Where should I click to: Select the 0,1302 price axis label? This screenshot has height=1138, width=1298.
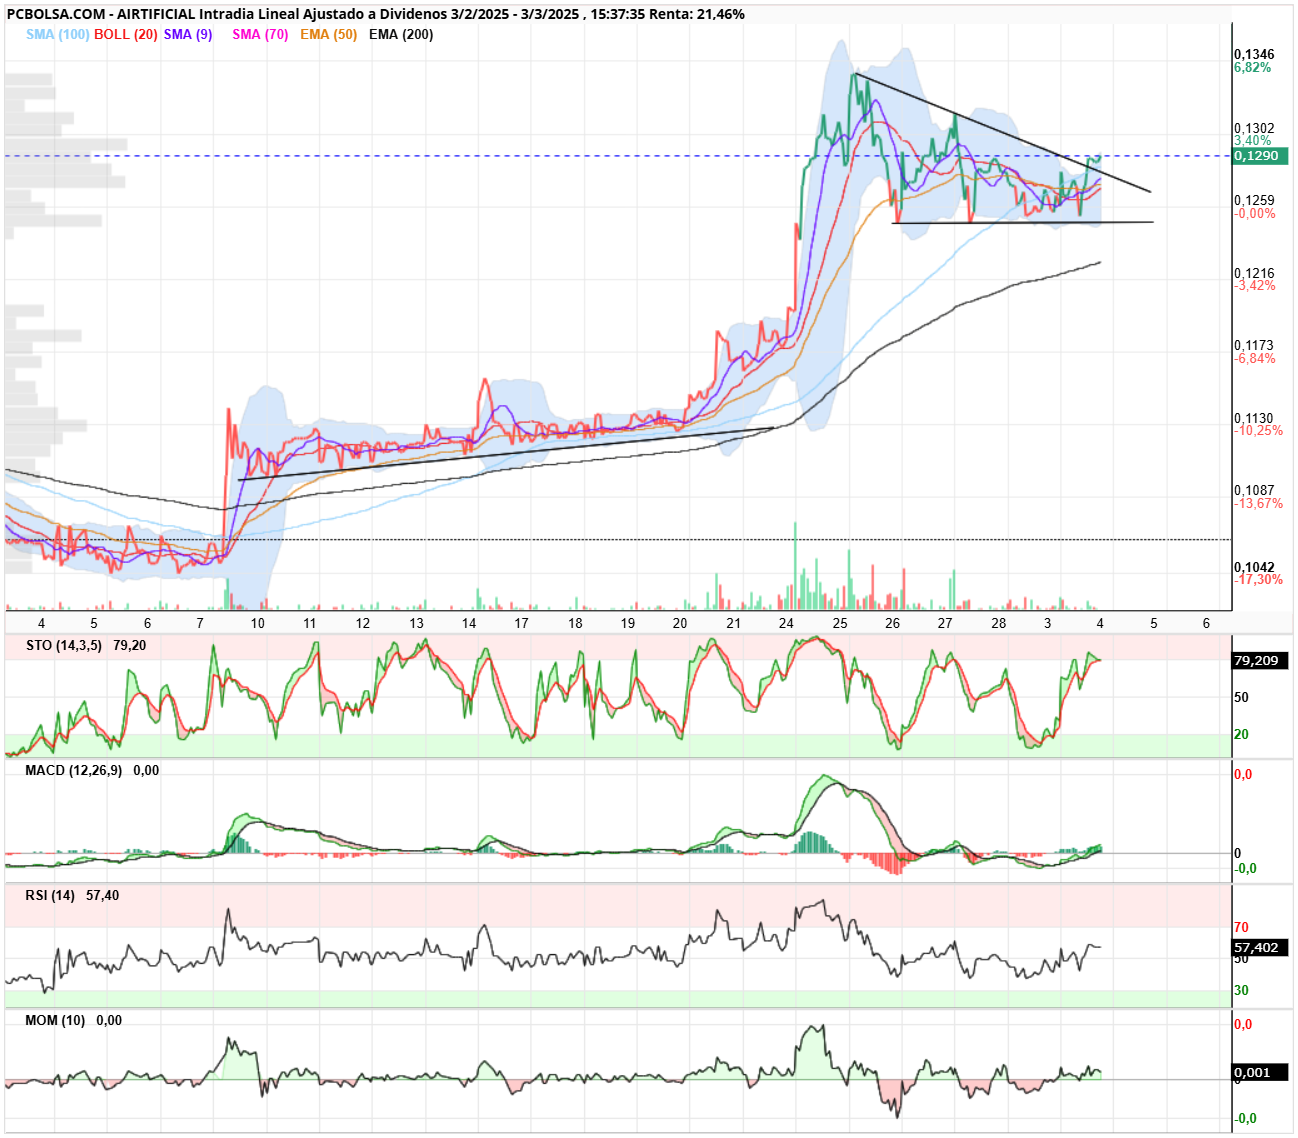pos(1254,129)
